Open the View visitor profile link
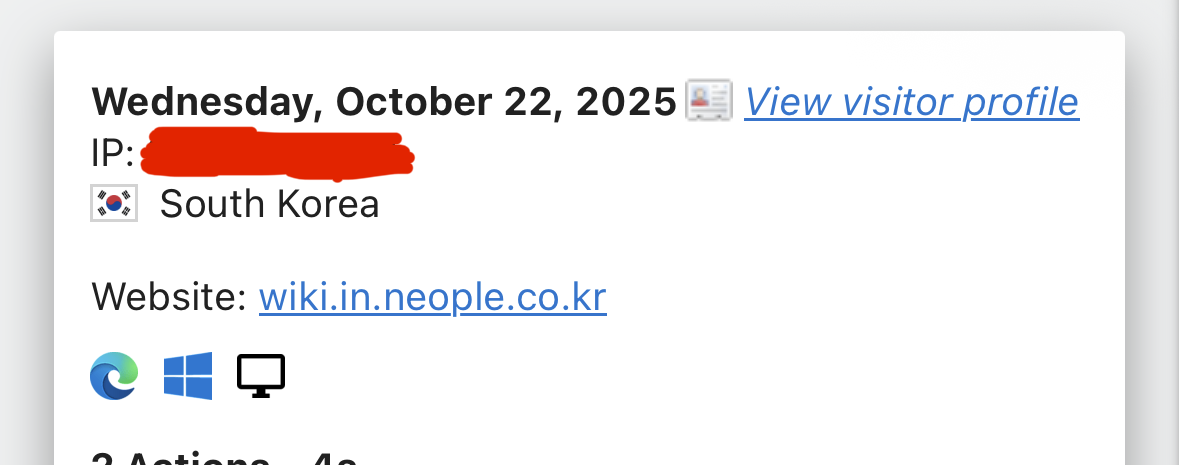The width and height of the screenshot is (1179, 465). 911,101
